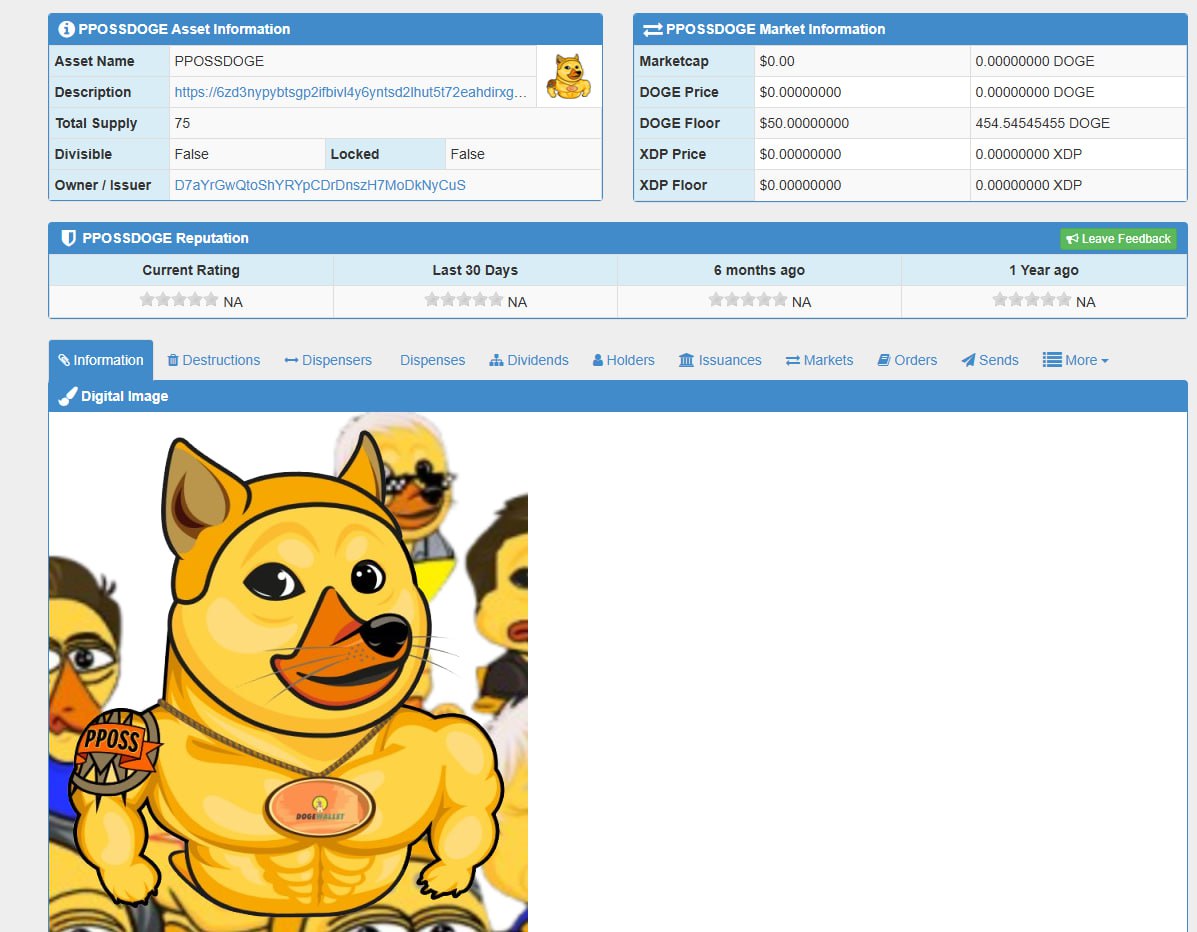Open the Holders tab

(624, 360)
